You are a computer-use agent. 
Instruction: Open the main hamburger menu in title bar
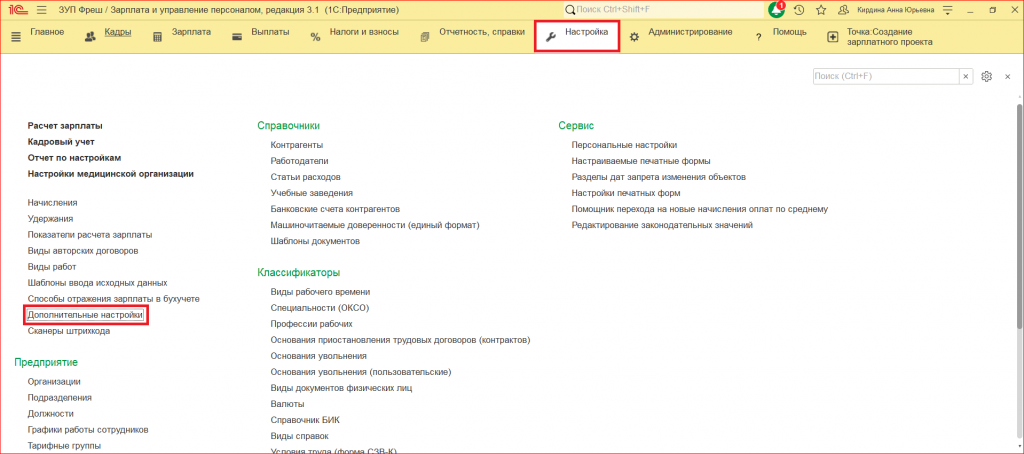click(x=42, y=10)
